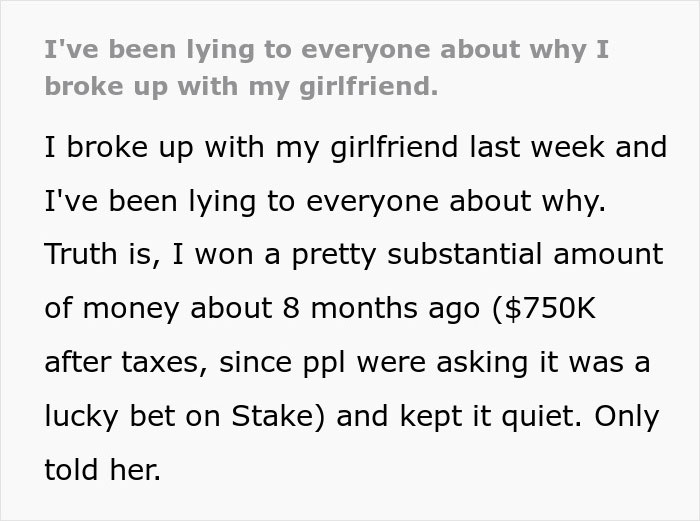The width and height of the screenshot is (700, 521).
Task: Click the phrase 'pretty substantial amount'
Action: (x=478, y=254)
